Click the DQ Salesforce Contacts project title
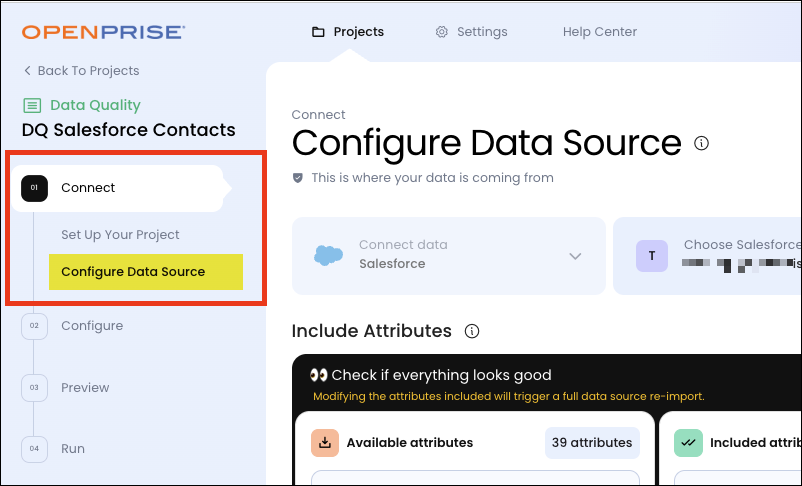The height and width of the screenshot is (486, 802). pos(128,130)
